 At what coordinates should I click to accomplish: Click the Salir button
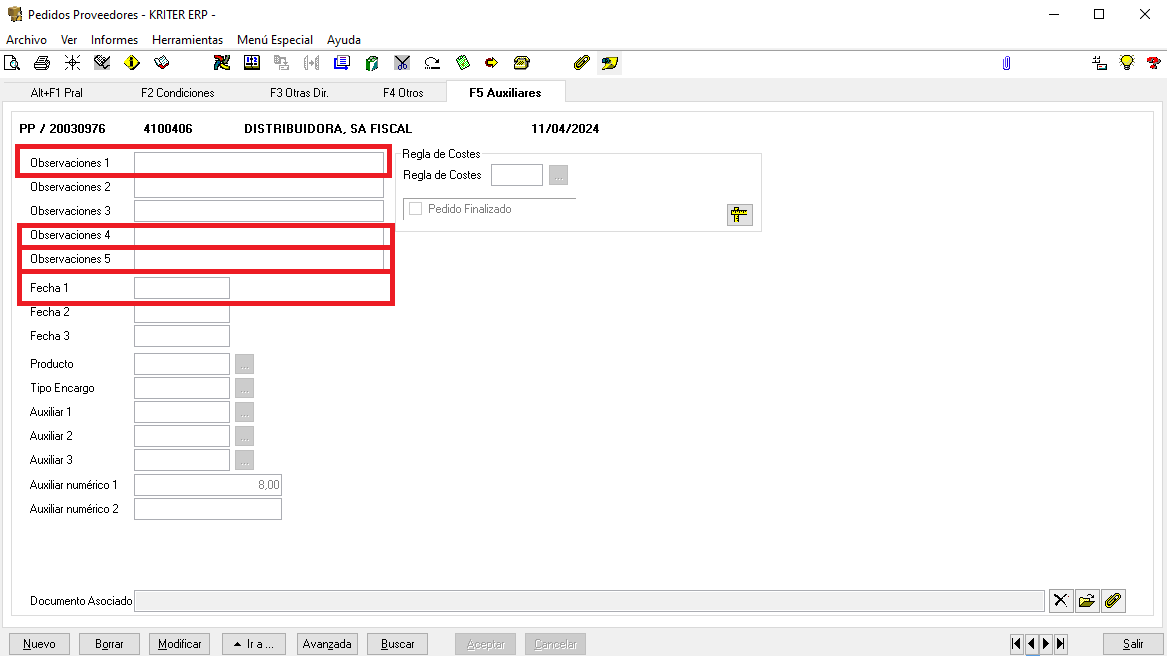point(1133,644)
